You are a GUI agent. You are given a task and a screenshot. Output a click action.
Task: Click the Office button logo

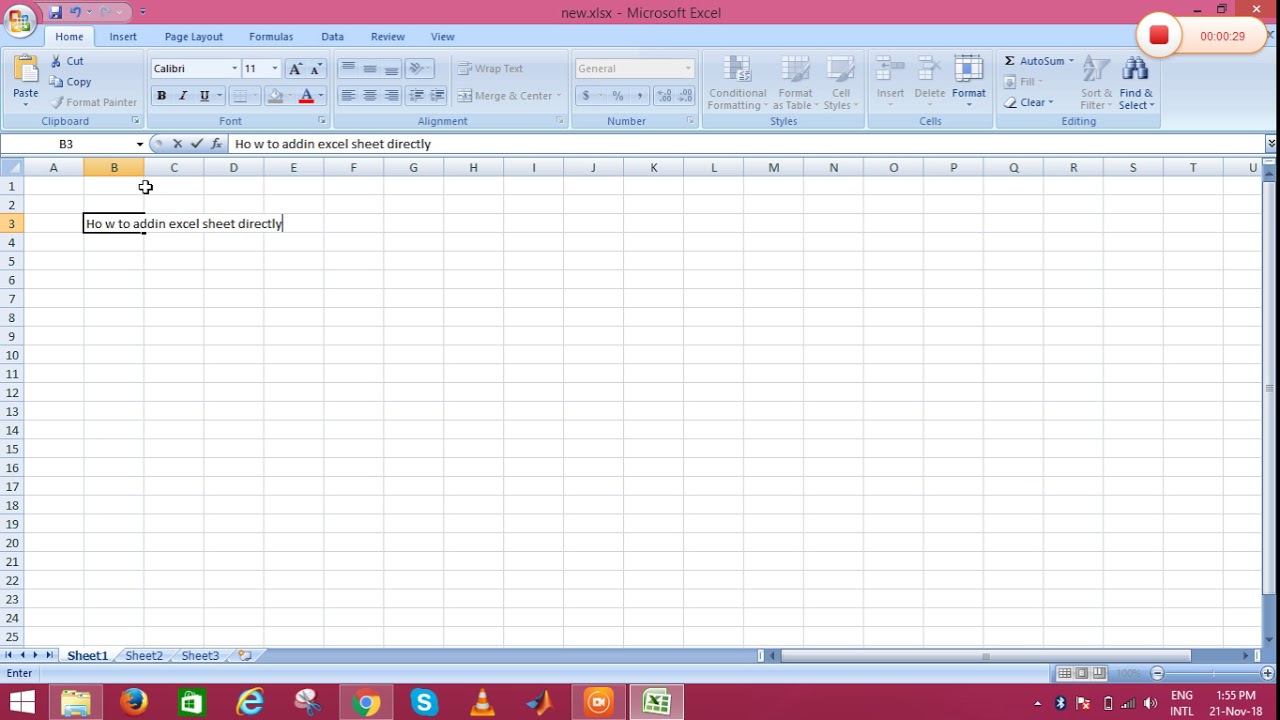(19, 21)
